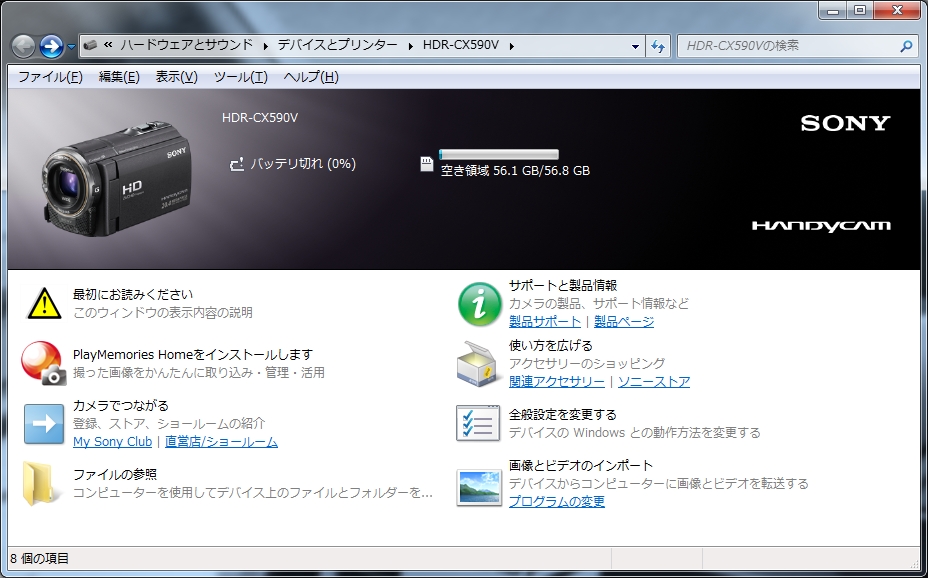Screen dimensions: 928x578
Task: Click the SONY logo in banner
Action: point(846,123)
